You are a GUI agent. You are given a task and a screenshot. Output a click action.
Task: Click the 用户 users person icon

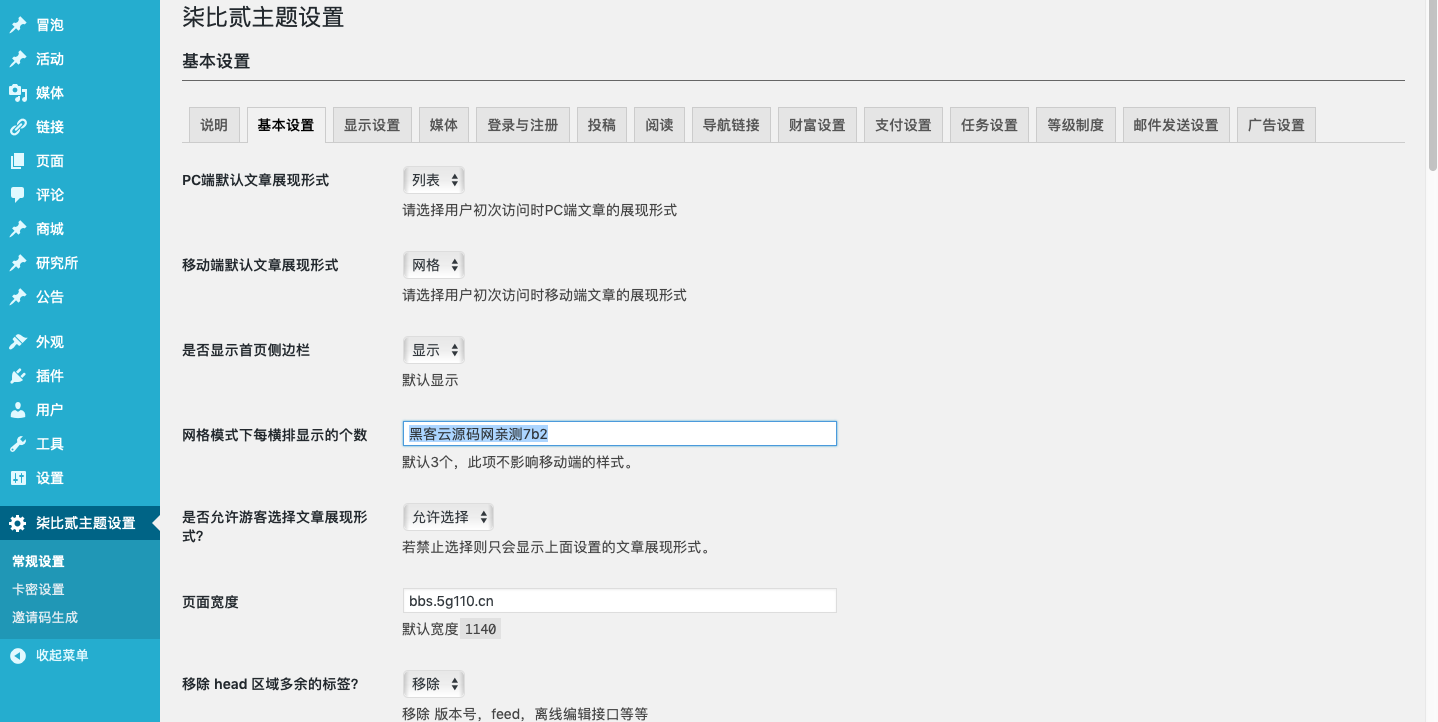coord(18,410)
